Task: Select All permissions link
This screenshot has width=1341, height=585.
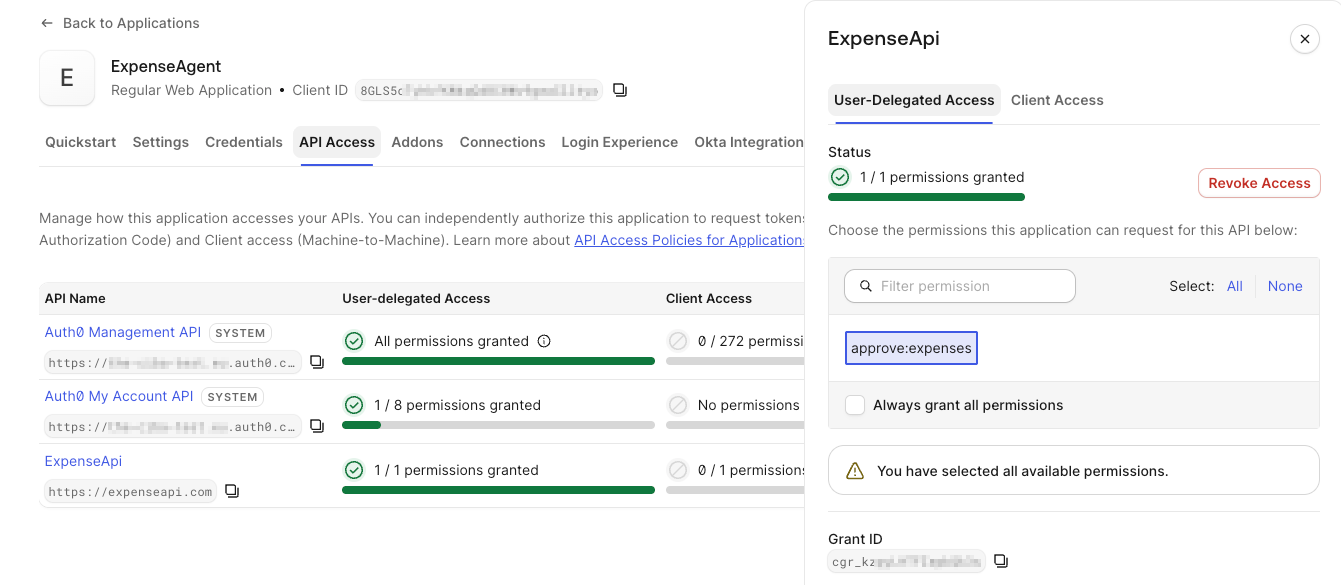Action: [1235, 286]
